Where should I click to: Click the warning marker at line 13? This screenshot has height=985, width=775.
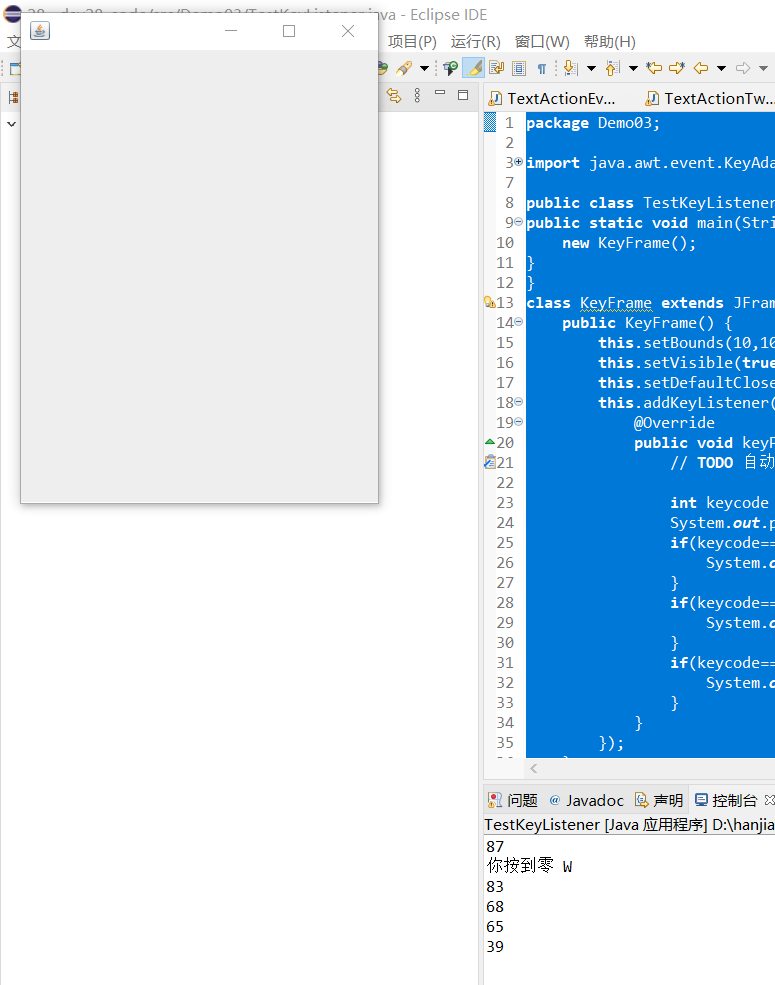(x=490, y=302)
